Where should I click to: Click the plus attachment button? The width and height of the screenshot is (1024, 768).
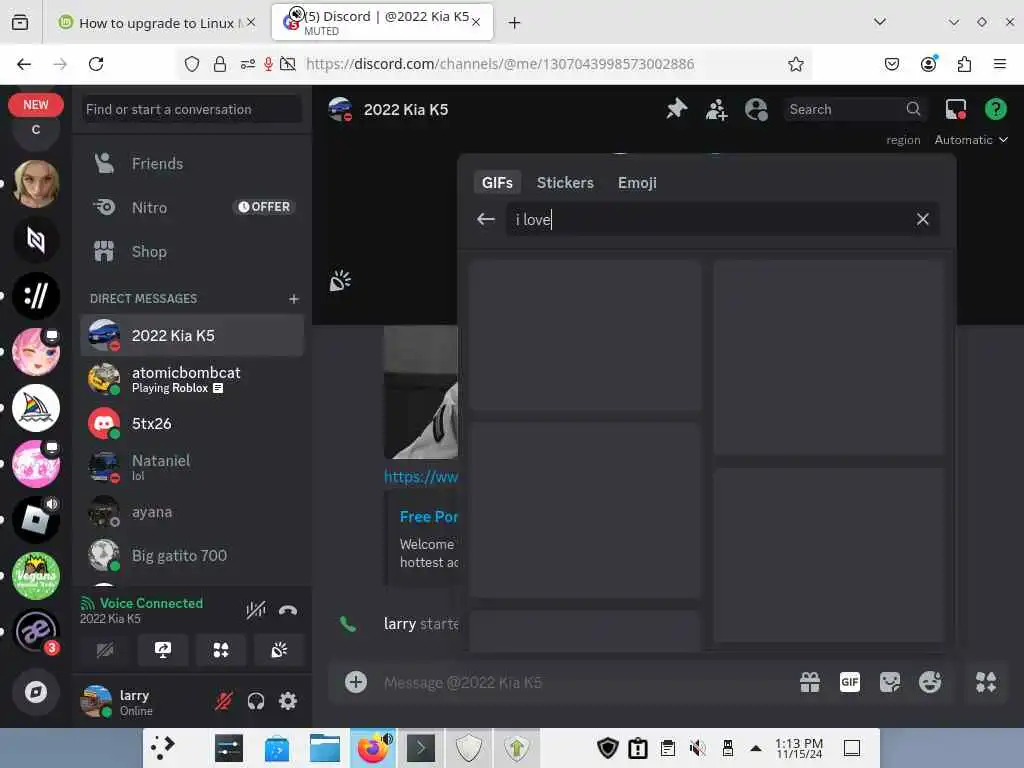click(x=356, y=682)
